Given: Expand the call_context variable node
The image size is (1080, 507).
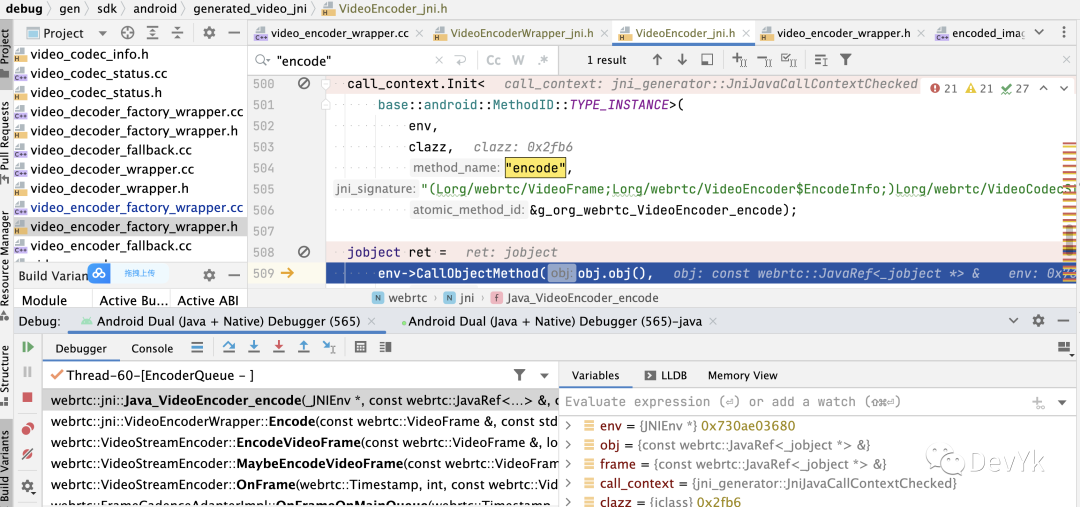Looking at the screenshot, I should [x=569, y=483].
